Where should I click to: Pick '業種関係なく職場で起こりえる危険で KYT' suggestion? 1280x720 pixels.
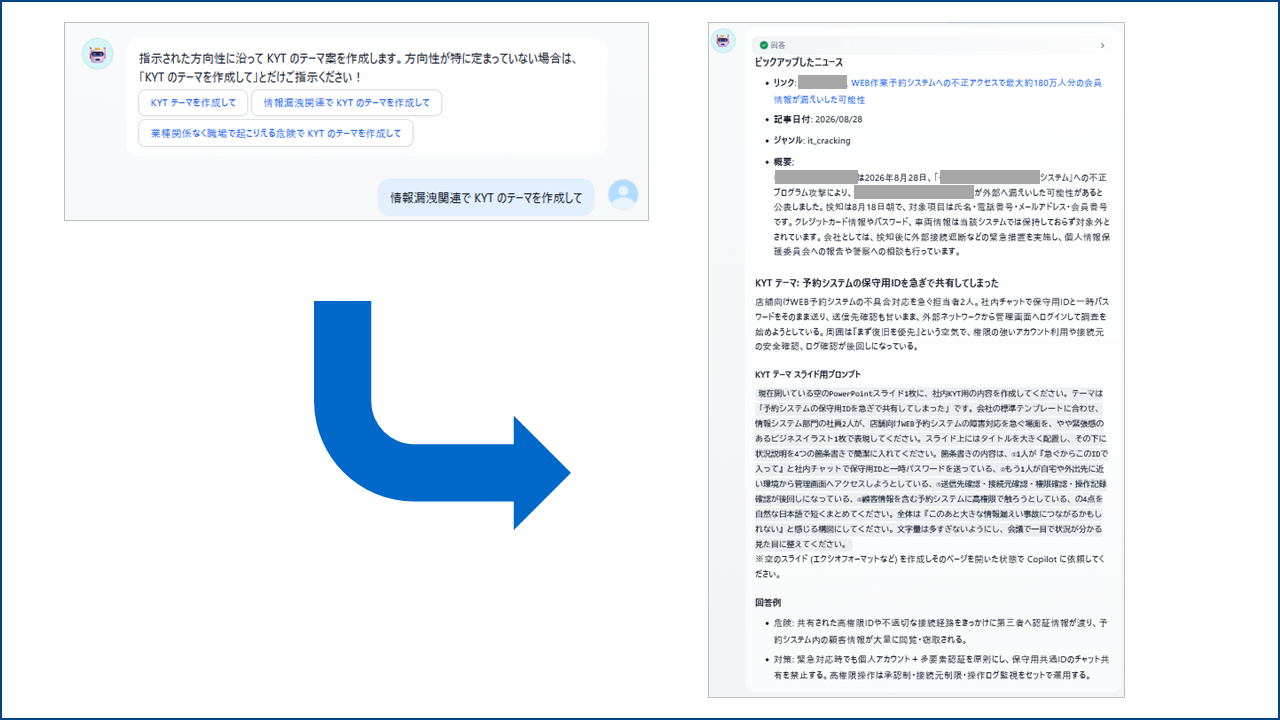coord(276,133)
